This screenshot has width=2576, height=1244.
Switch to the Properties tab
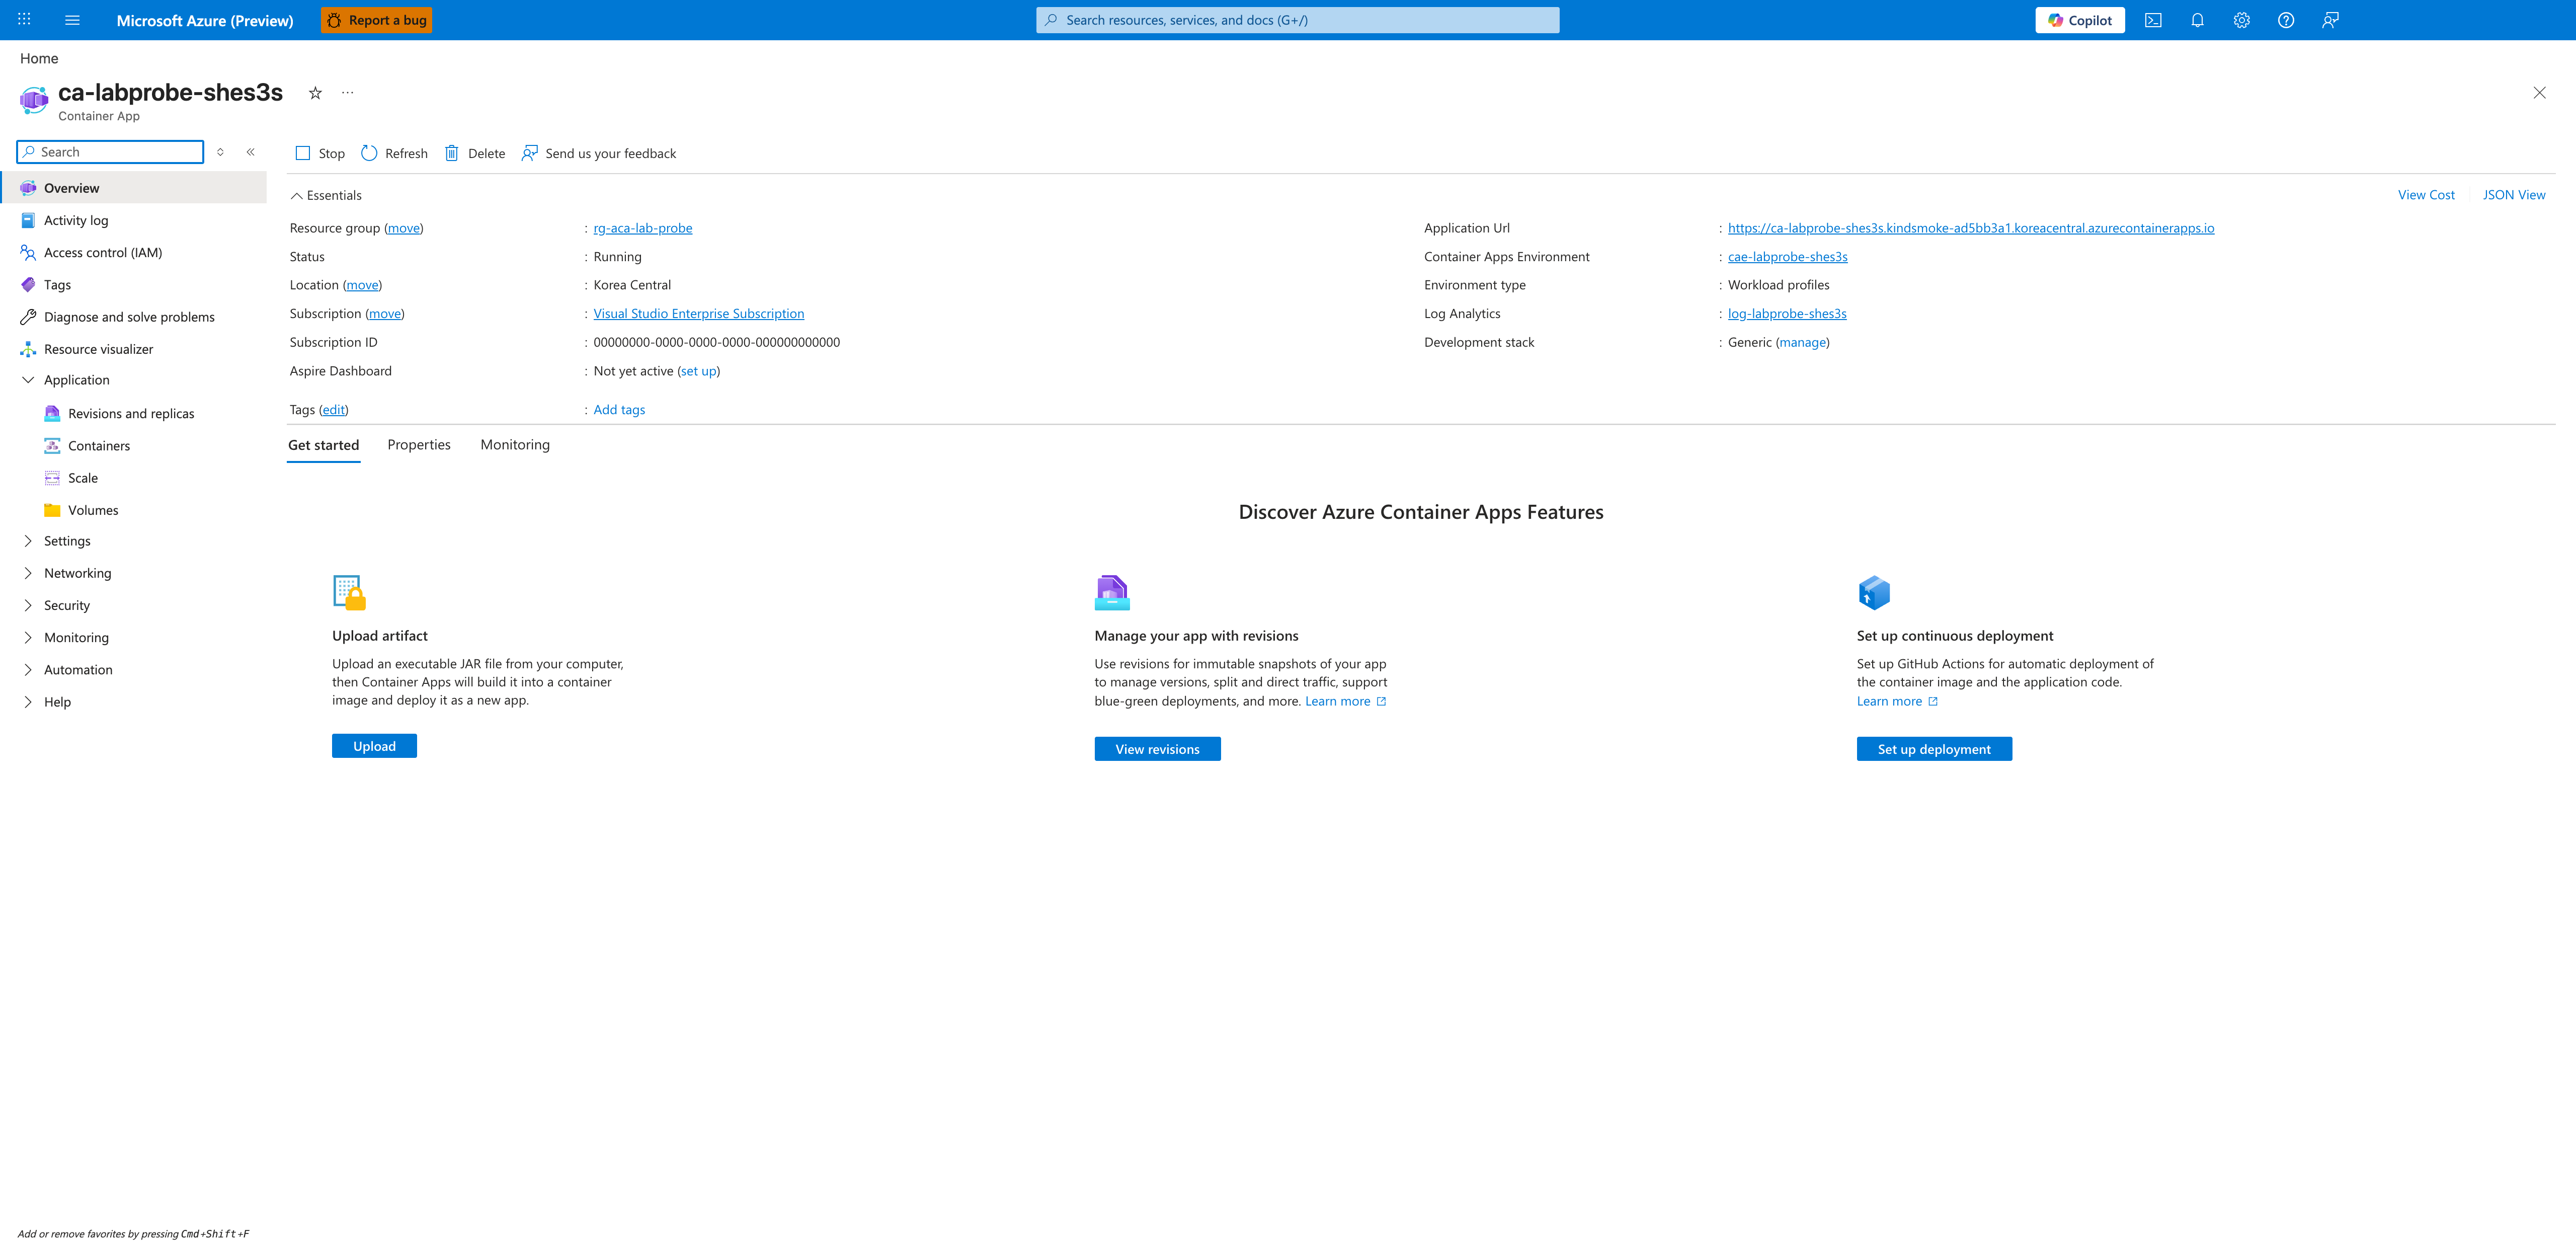pyautogui.click(x=419, y=445)
